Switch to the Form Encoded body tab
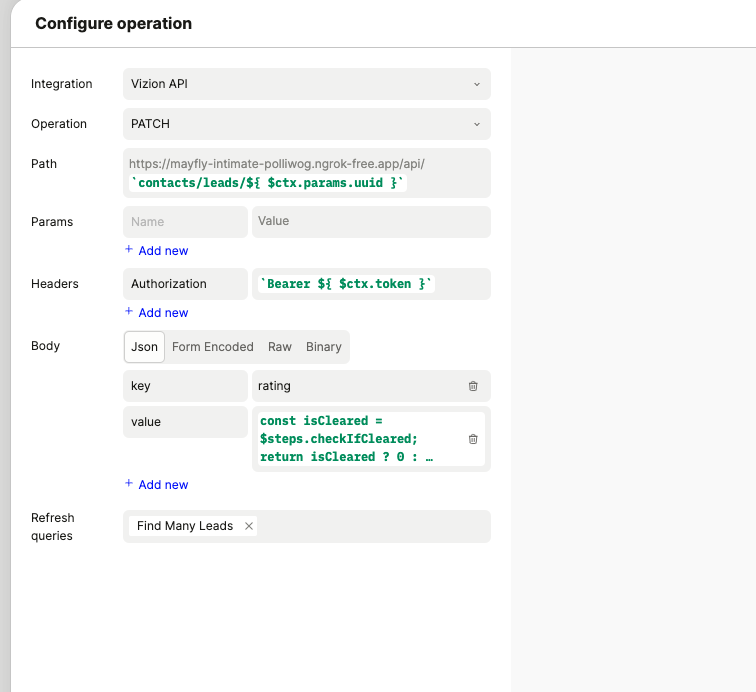Image resolution: width=756 pixels, height=692 pixels. click(x=212, y=347)
